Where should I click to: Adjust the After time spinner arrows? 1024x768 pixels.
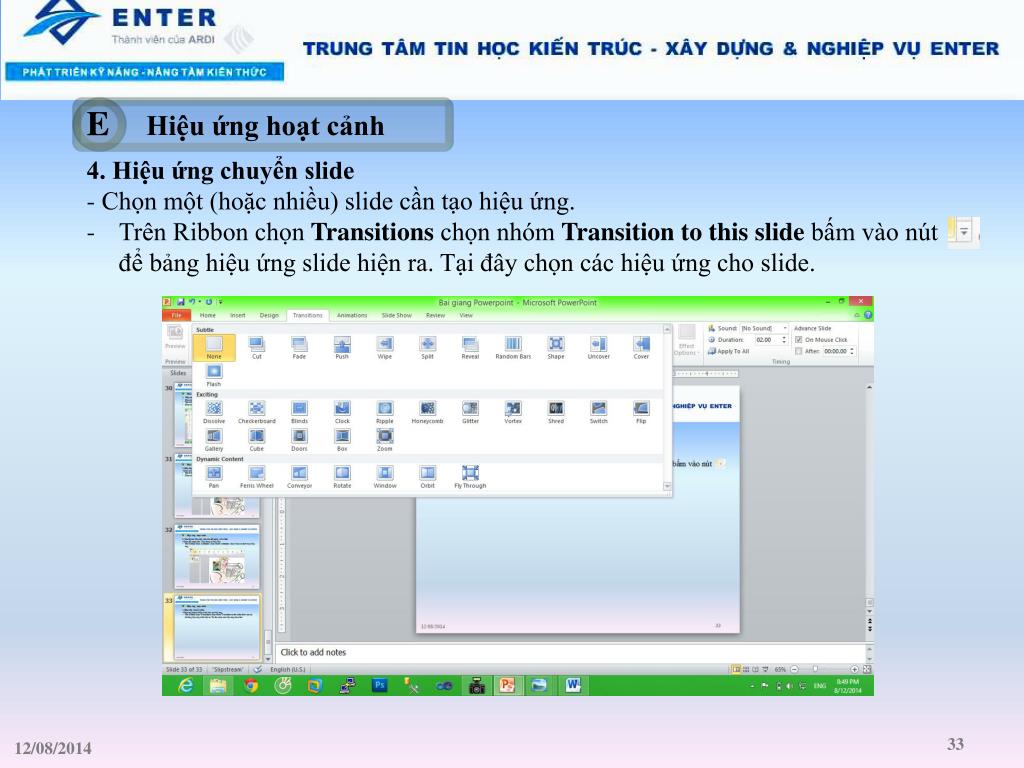point(852,351)
